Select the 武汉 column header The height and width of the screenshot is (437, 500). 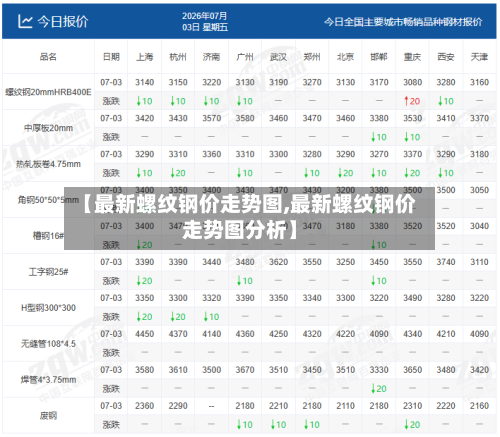coord(278,57)
